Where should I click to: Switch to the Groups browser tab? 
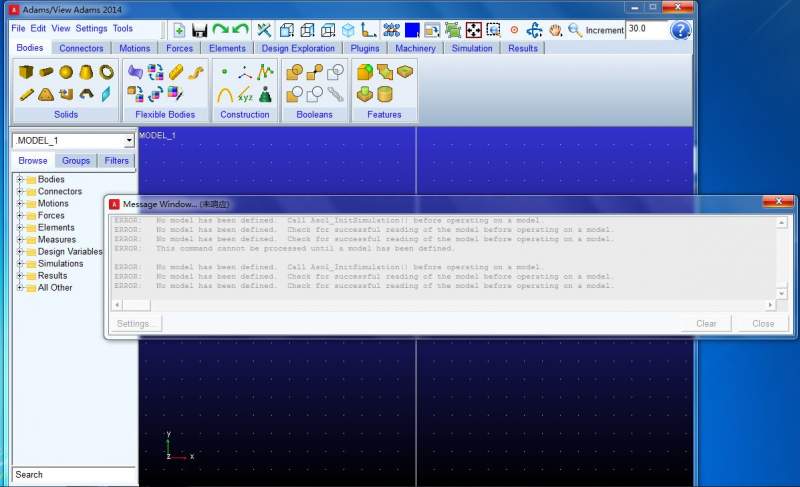coord(76,161)
